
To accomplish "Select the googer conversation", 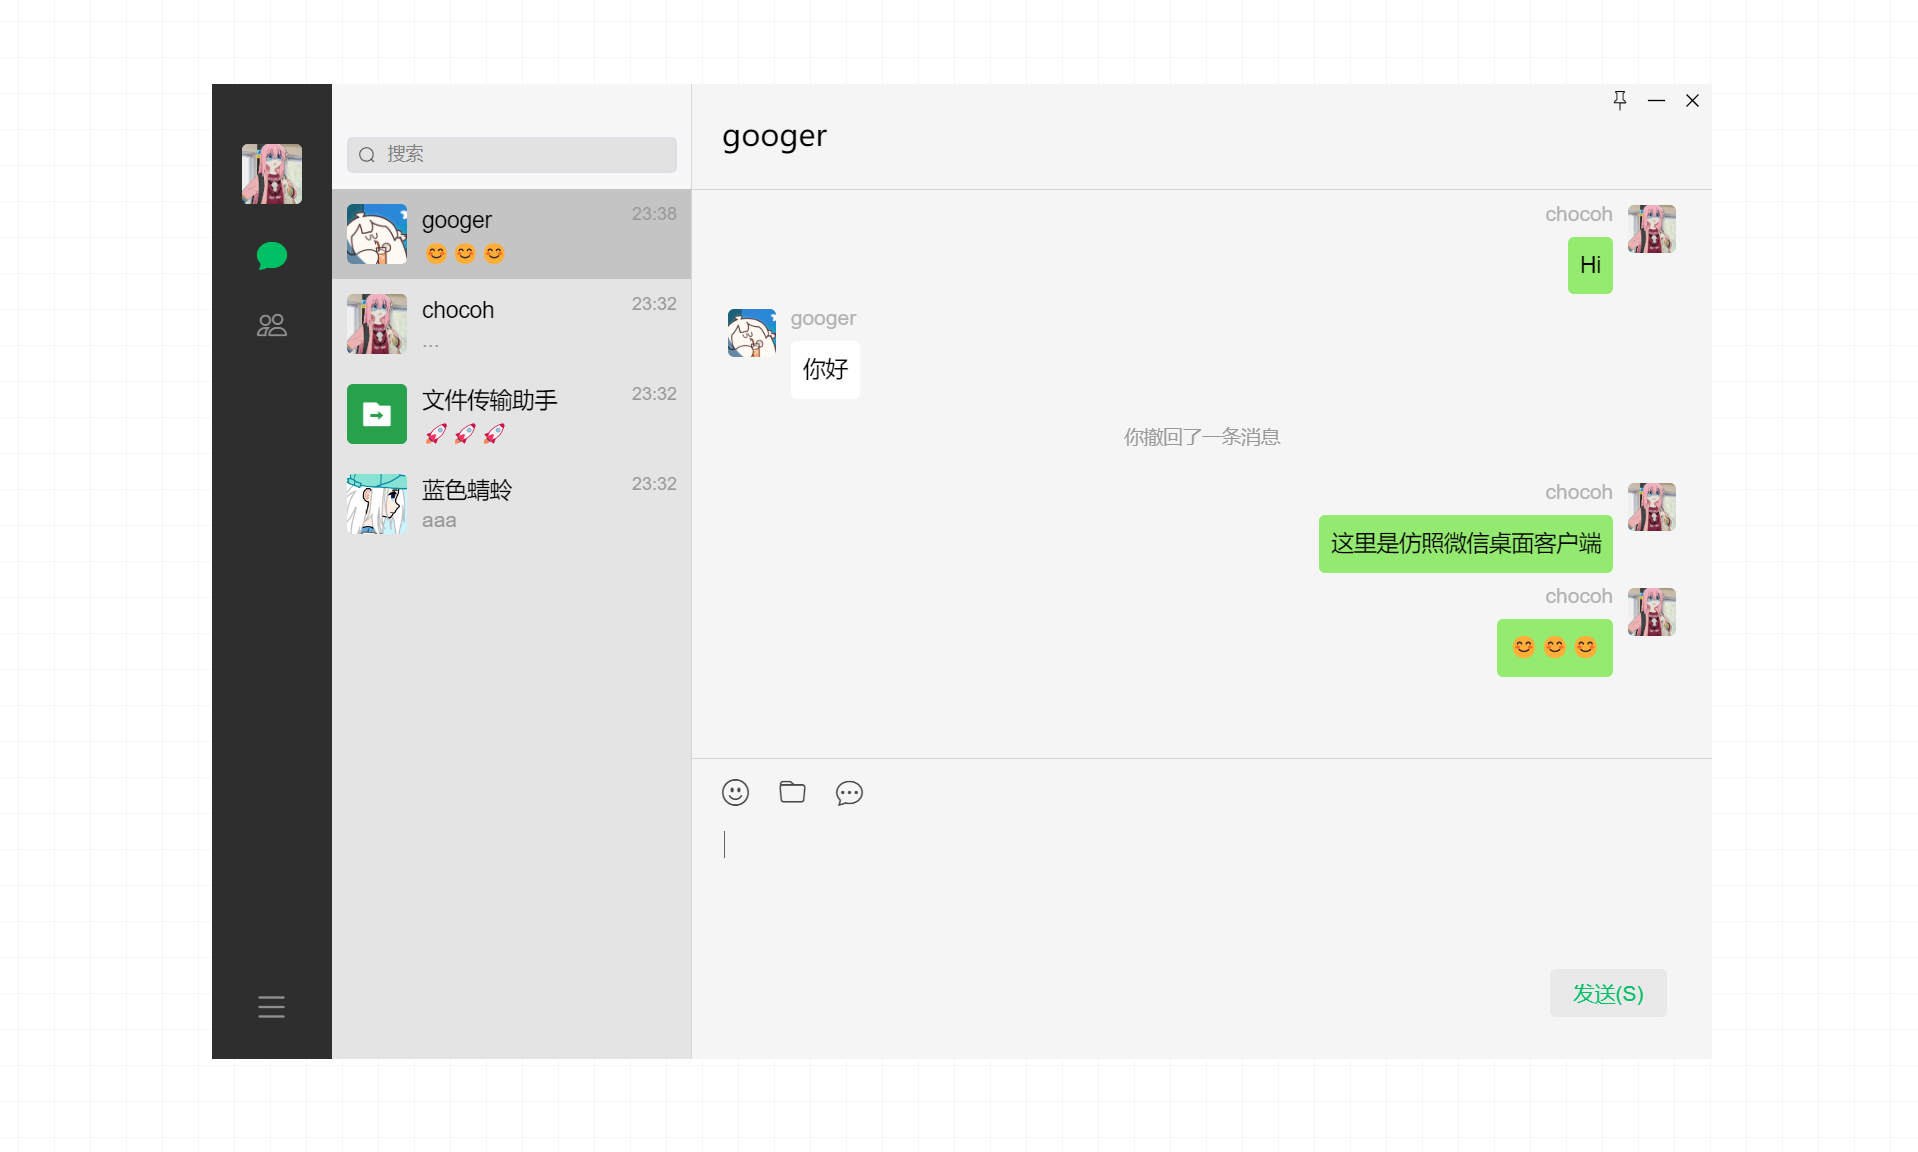I will coord(512,234).
